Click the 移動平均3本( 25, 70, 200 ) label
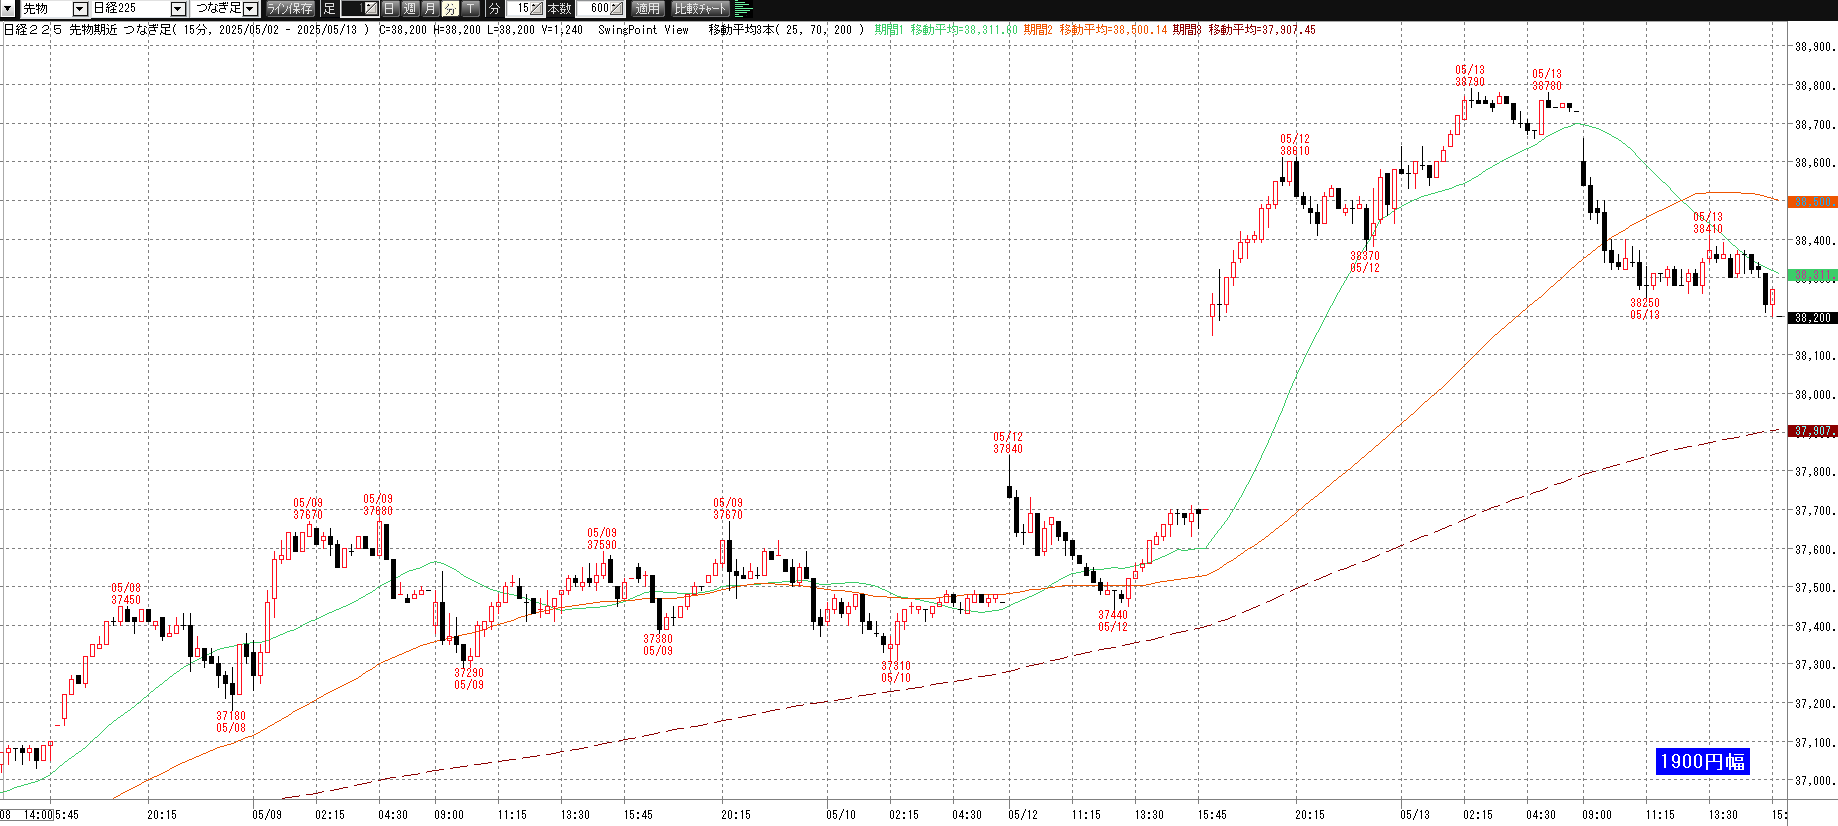Screen dimensions: 1838x826 click(784, 30)
